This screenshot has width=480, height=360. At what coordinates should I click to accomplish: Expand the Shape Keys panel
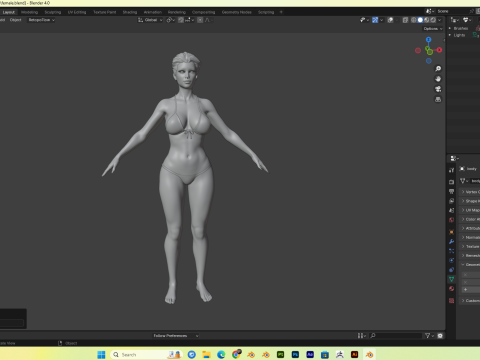[x=470, y=201]
